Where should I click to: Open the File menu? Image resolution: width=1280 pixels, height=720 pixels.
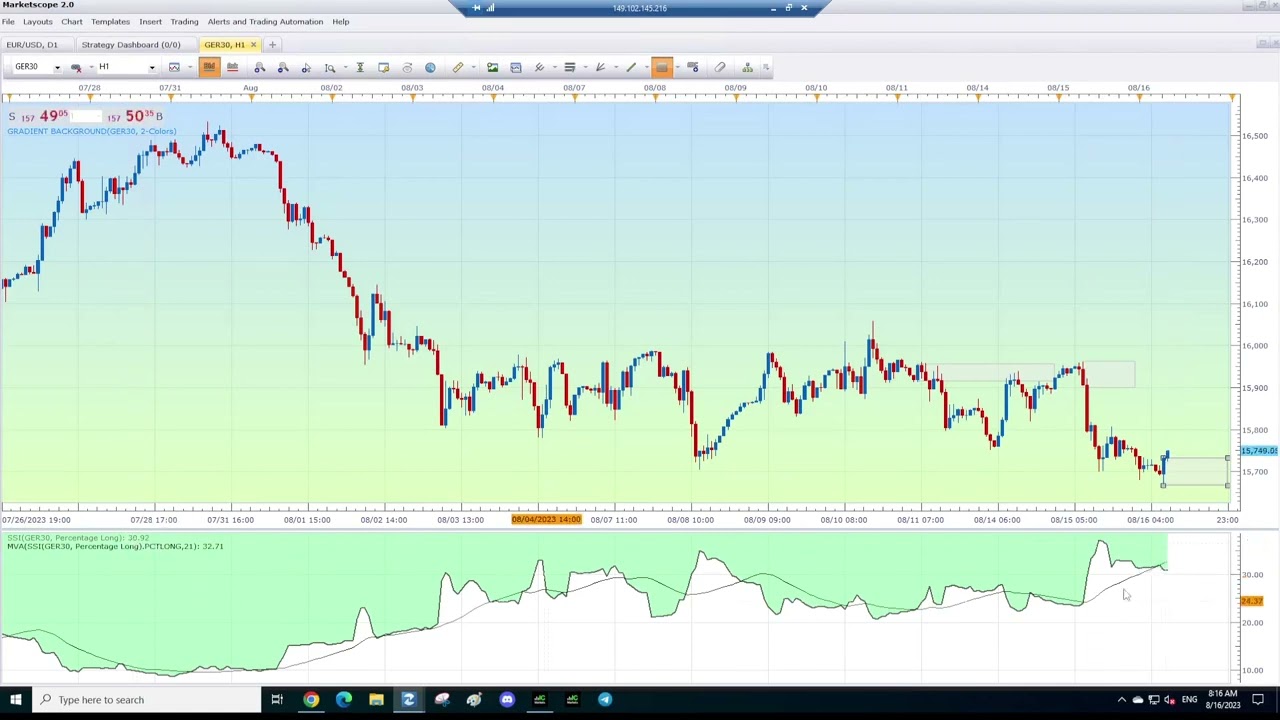tap(8, 22)
